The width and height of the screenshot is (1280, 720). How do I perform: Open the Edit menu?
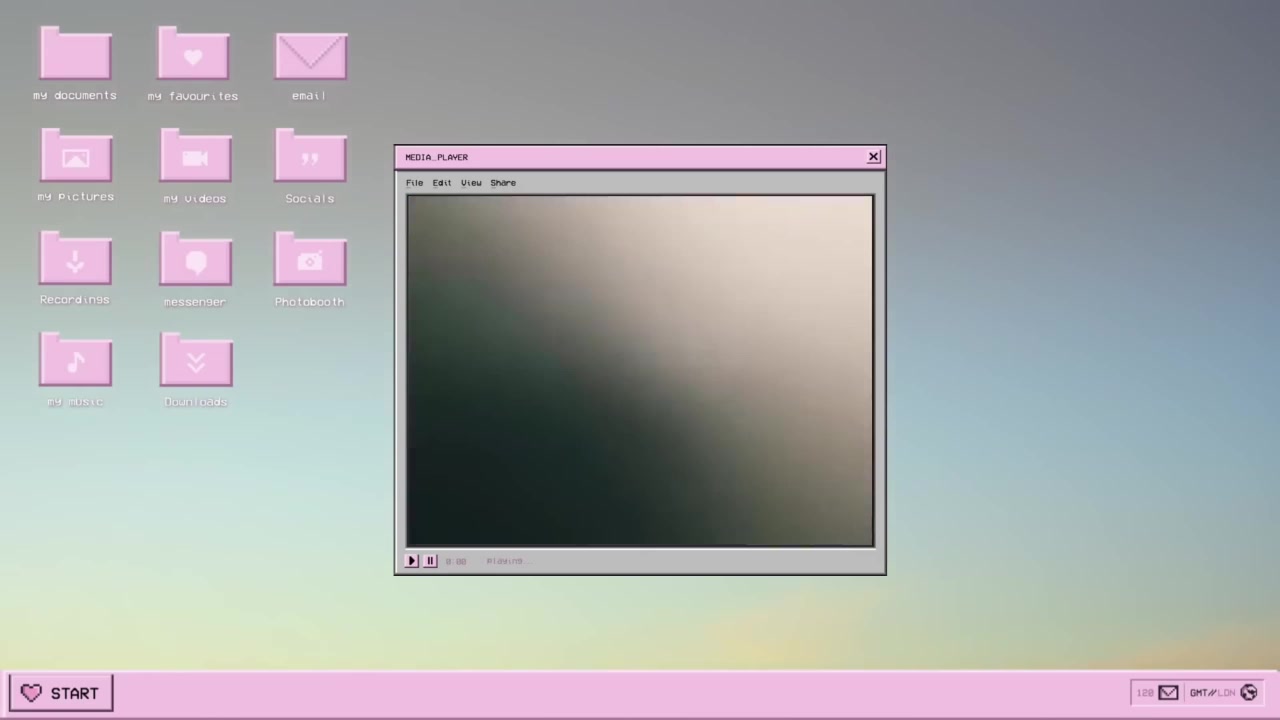pyautogui.click(x=441, y=183)
